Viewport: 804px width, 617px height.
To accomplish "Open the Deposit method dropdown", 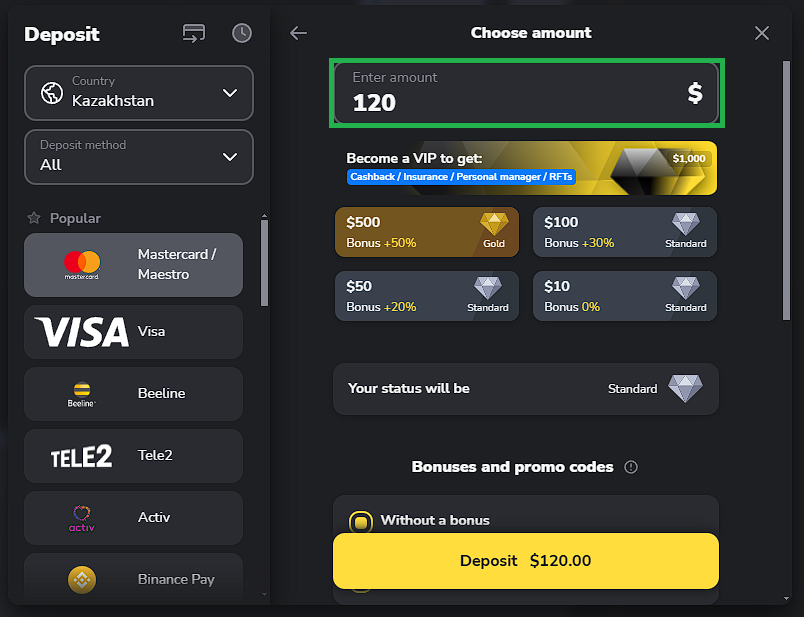I will 139,157.
